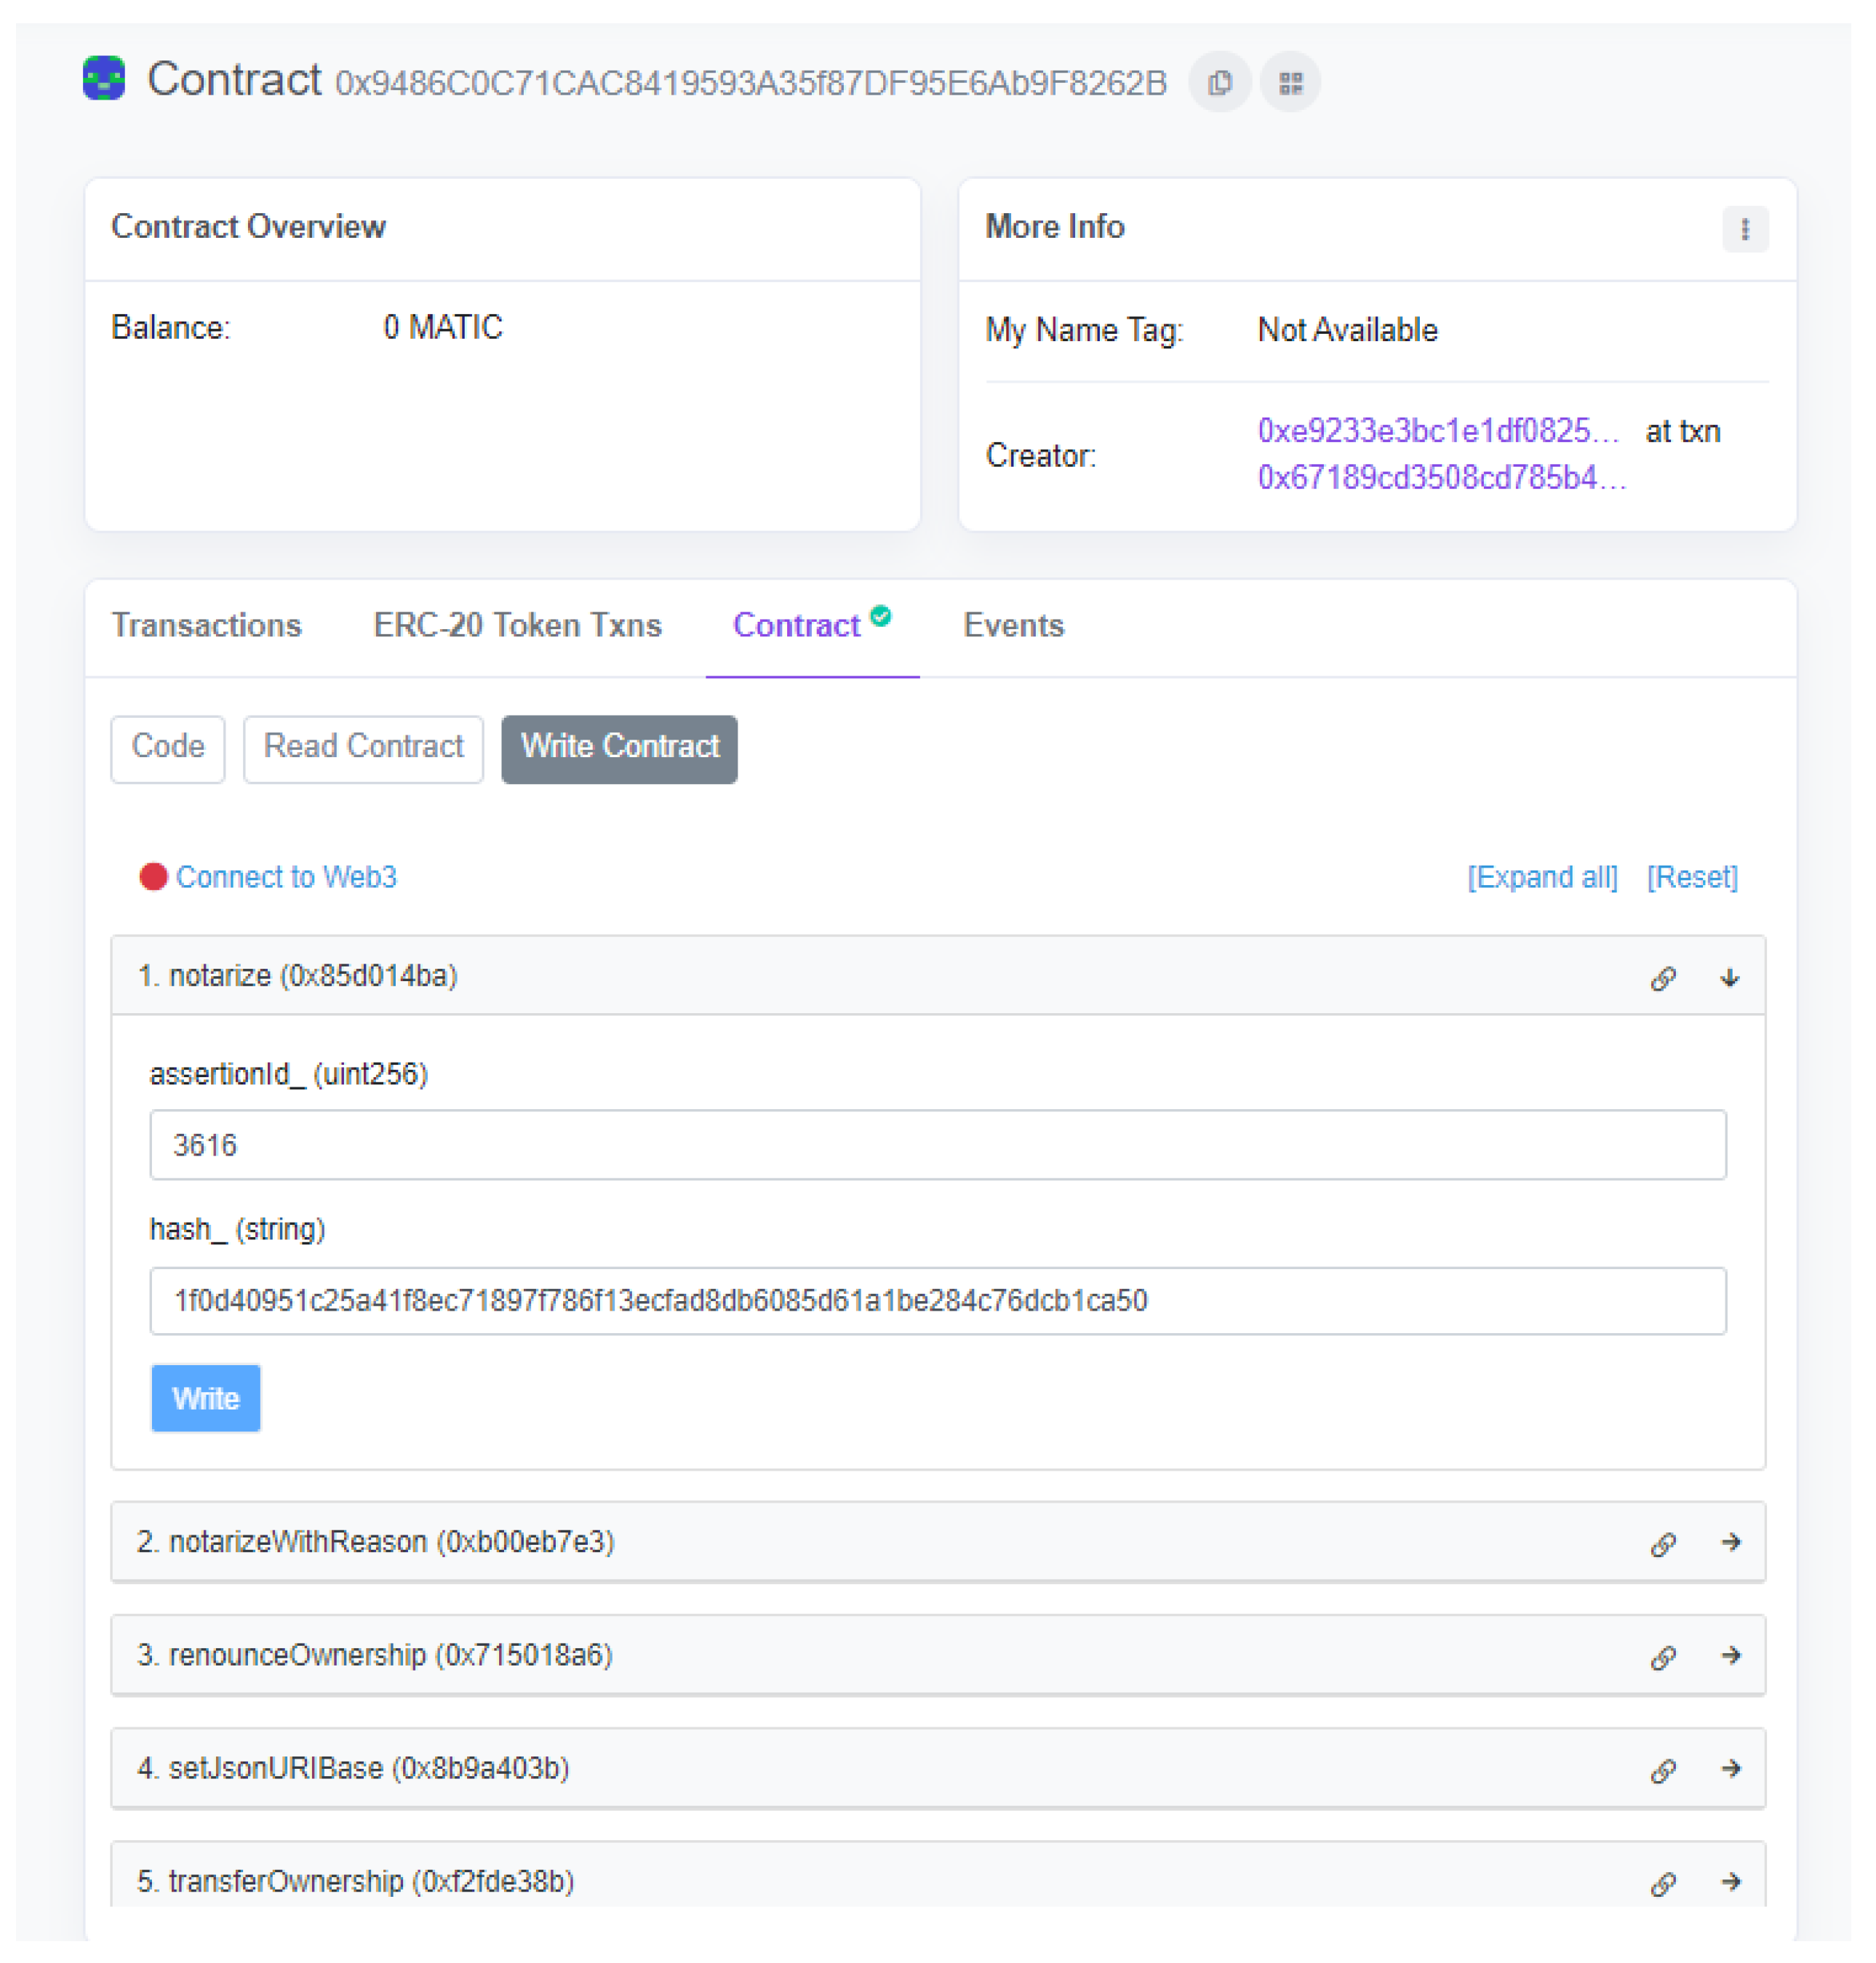Focus the assertionId_ input field
This screenshot has width=1876, height=1963.
937,1144
